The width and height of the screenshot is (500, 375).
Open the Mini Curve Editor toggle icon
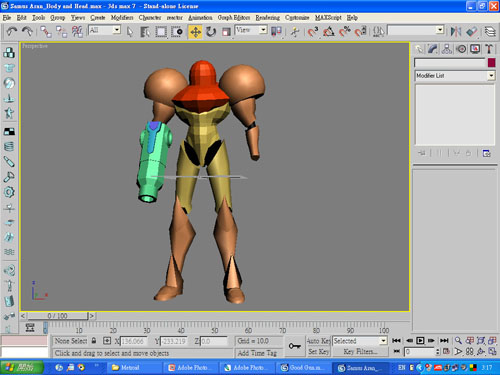point(30,328)
